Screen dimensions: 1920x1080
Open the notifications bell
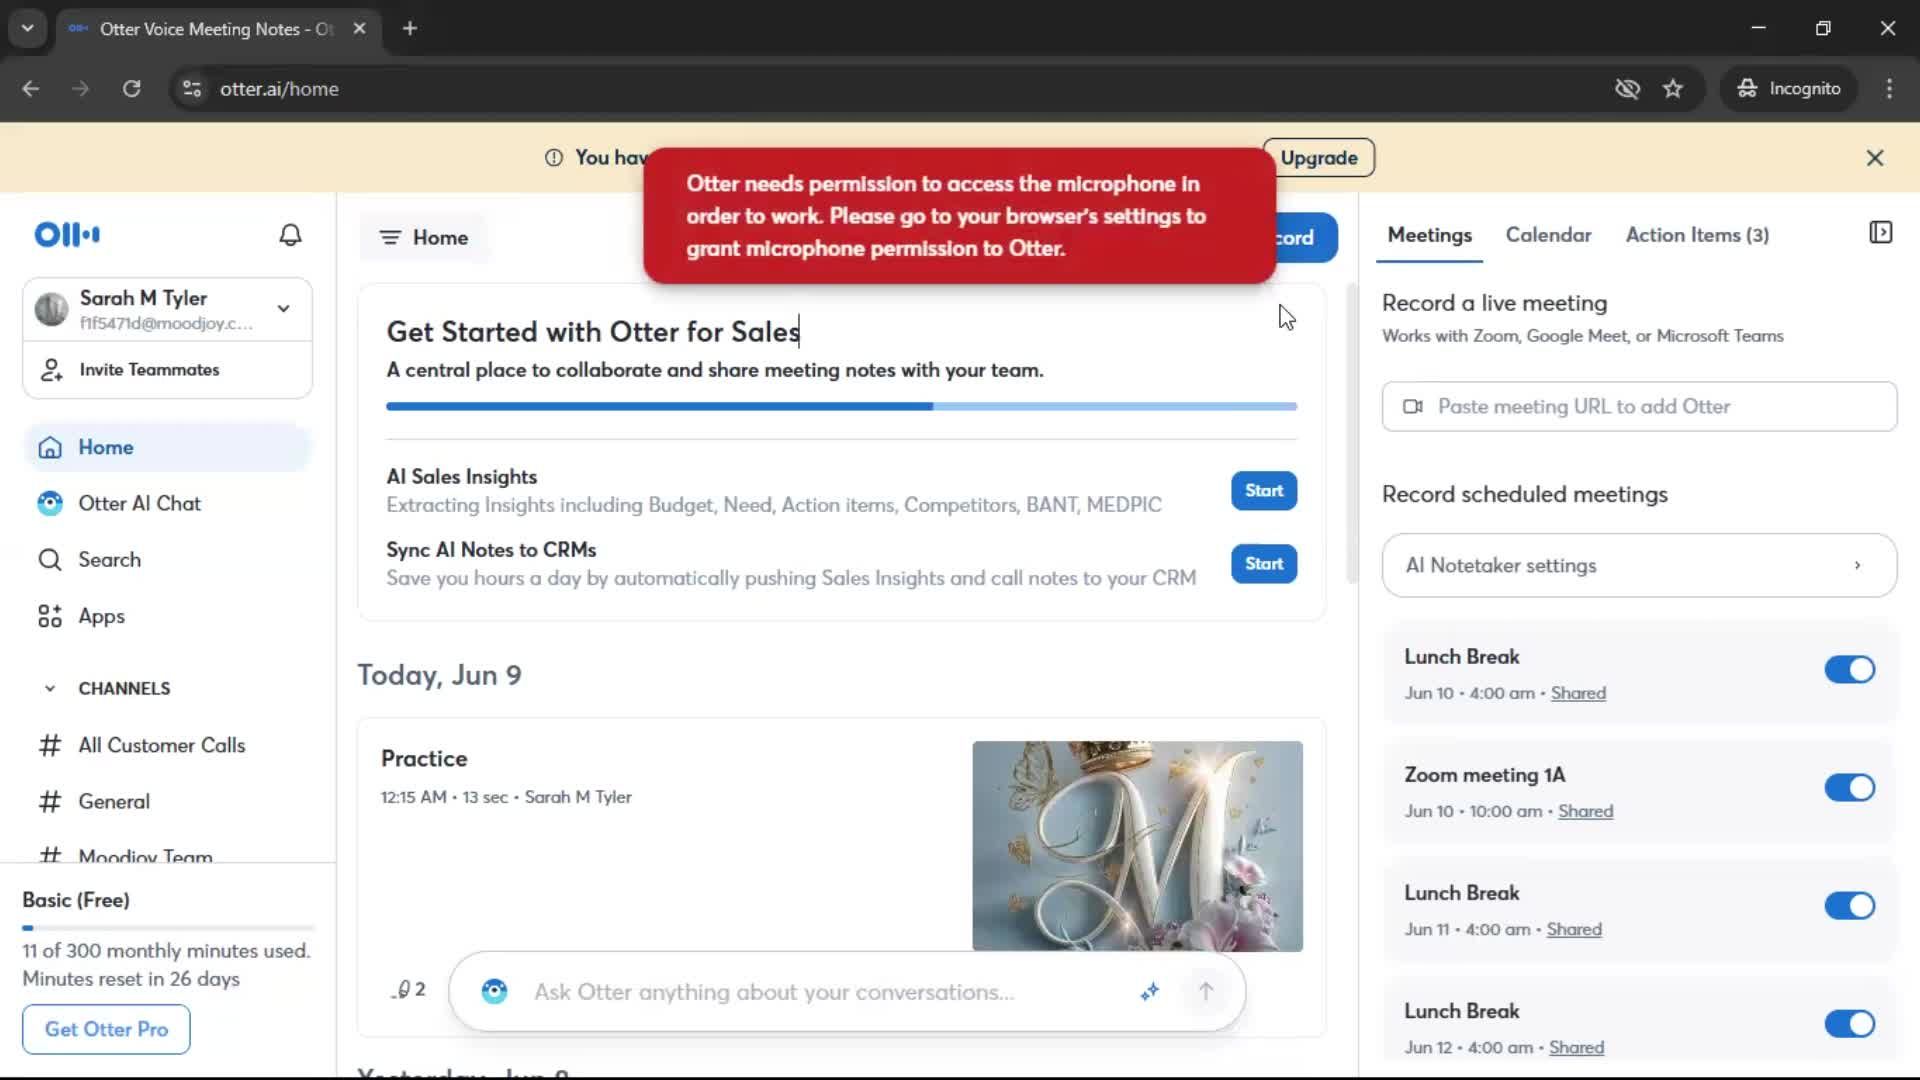[x=290, y=235]
